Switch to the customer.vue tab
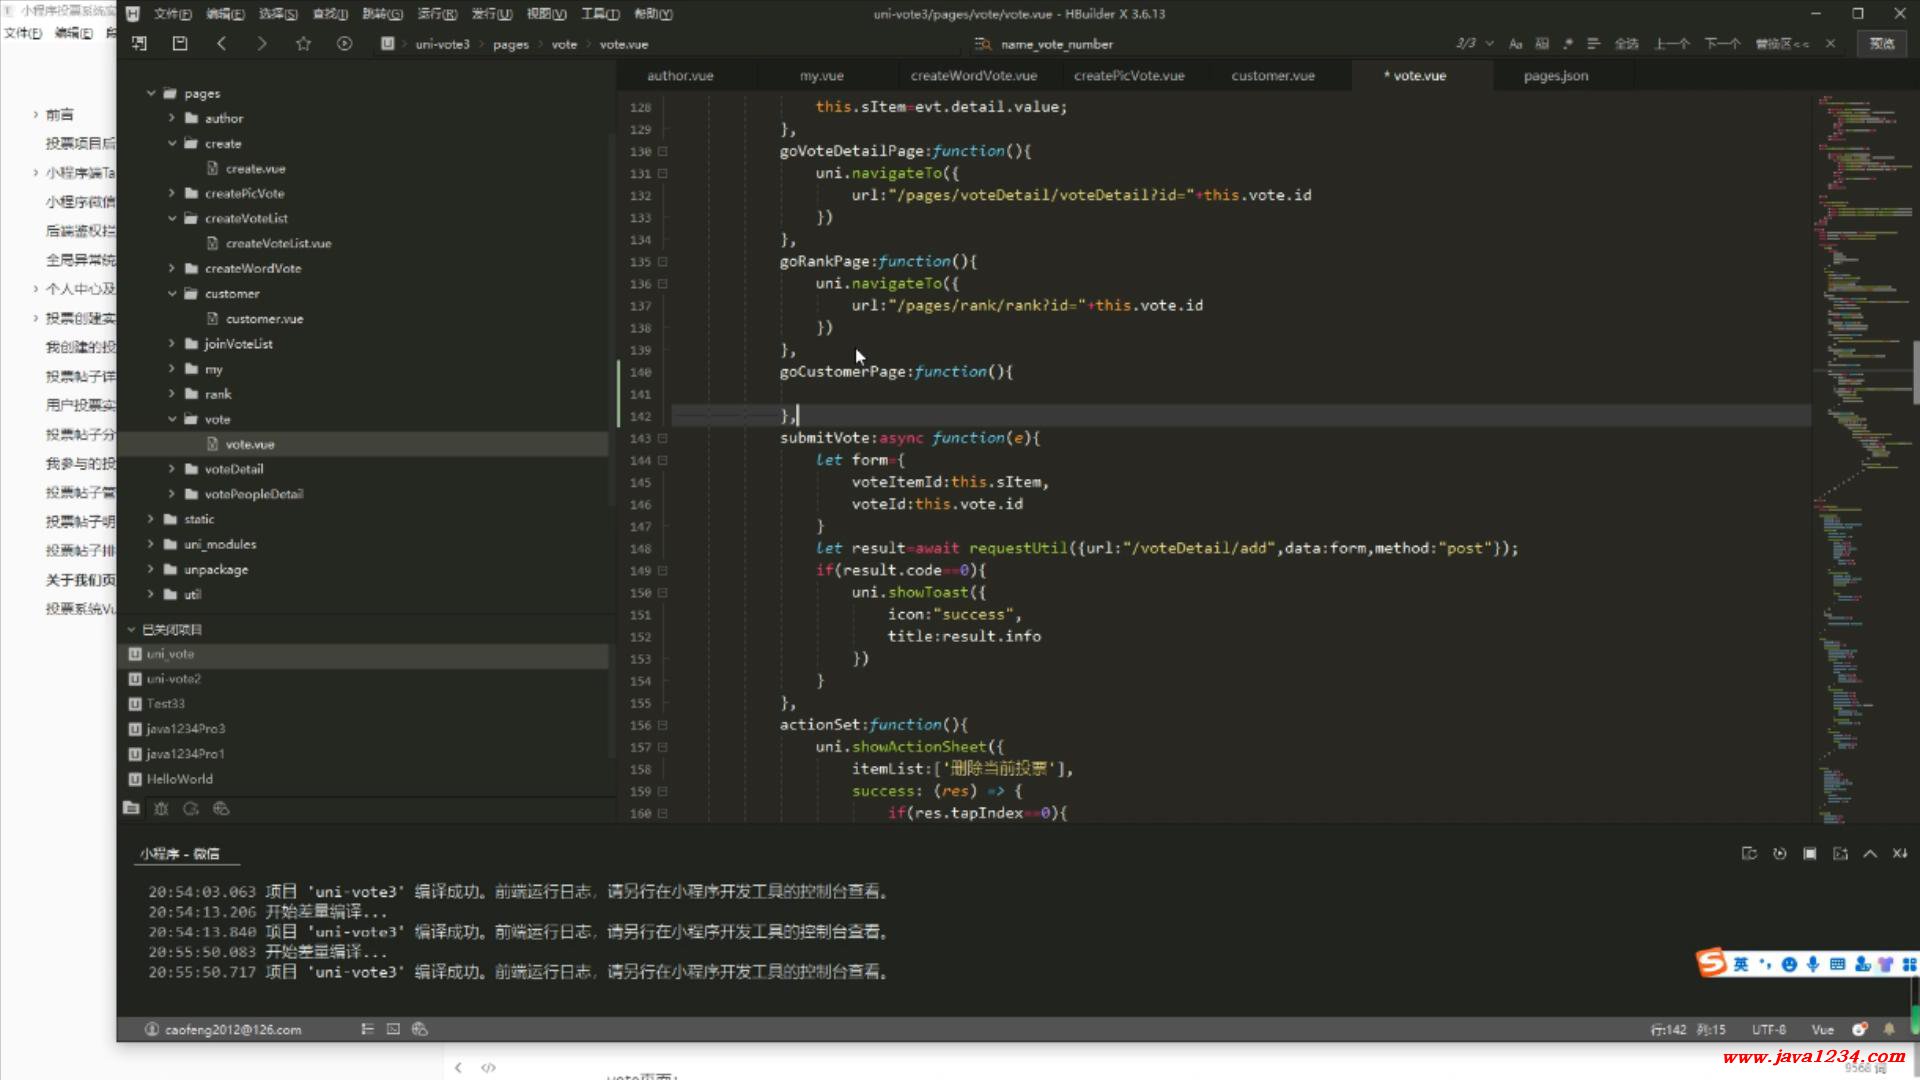 click(x=1273, y=75)
